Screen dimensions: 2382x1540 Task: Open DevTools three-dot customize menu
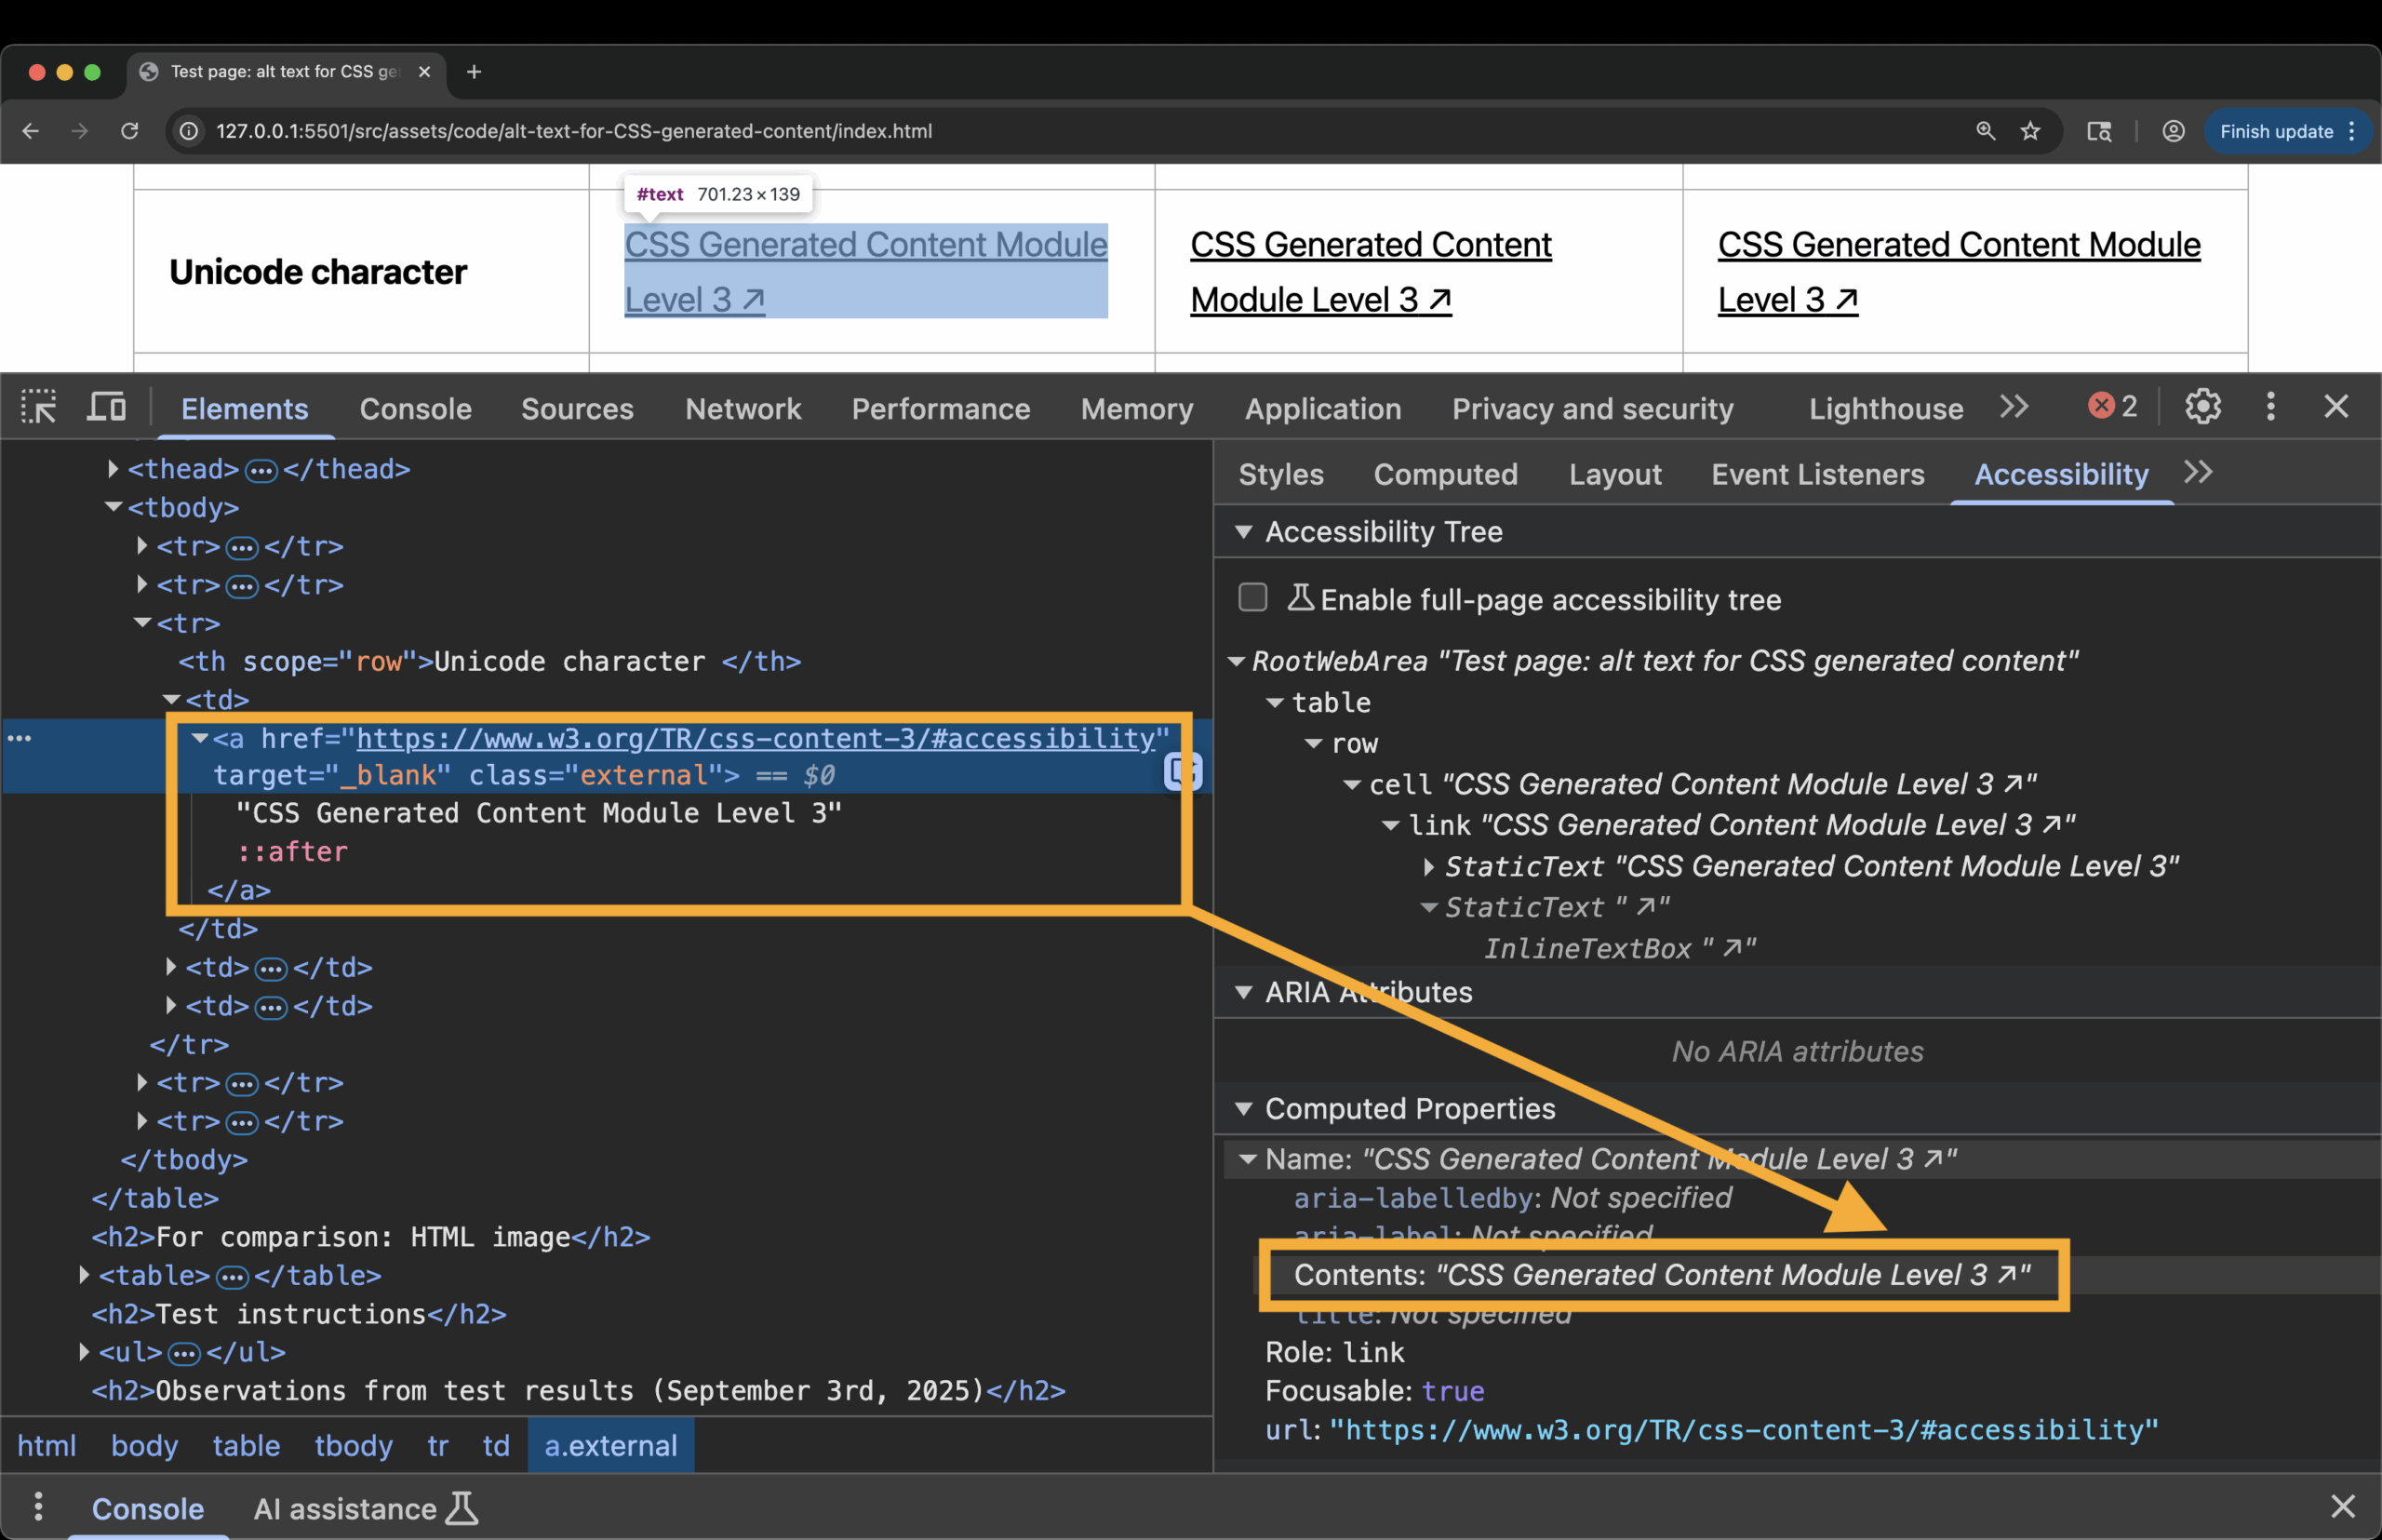click(2270, 407)
